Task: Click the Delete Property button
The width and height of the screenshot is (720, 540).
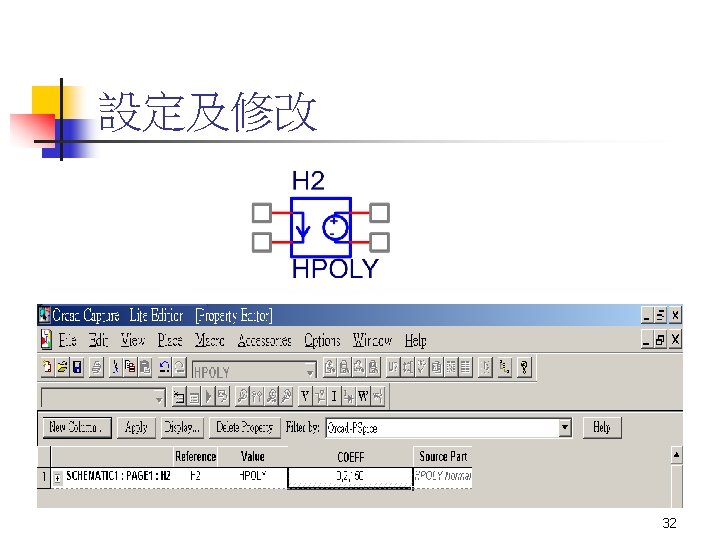Action: point(245,428)
